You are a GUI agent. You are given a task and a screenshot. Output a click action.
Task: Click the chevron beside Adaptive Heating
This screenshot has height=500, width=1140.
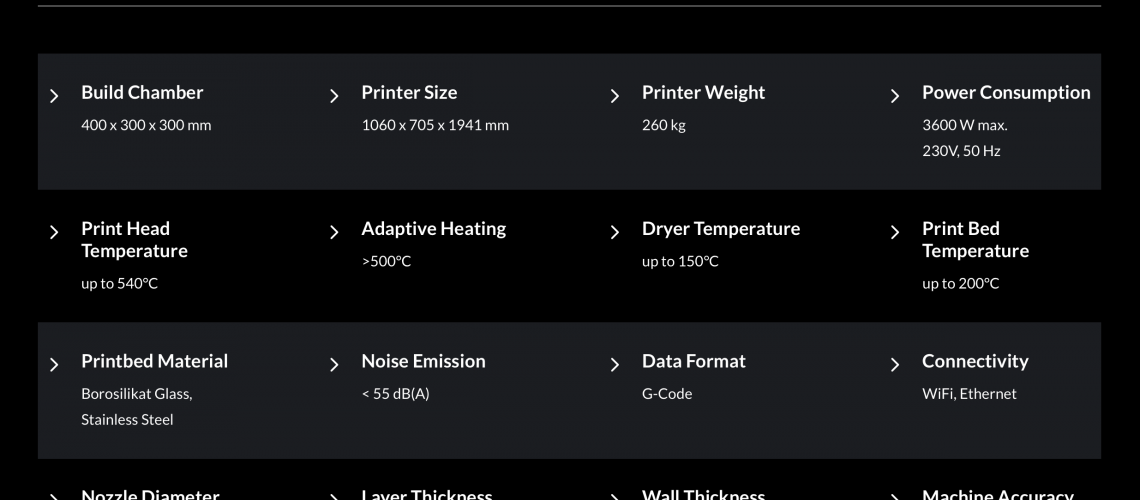click(334, 232)
